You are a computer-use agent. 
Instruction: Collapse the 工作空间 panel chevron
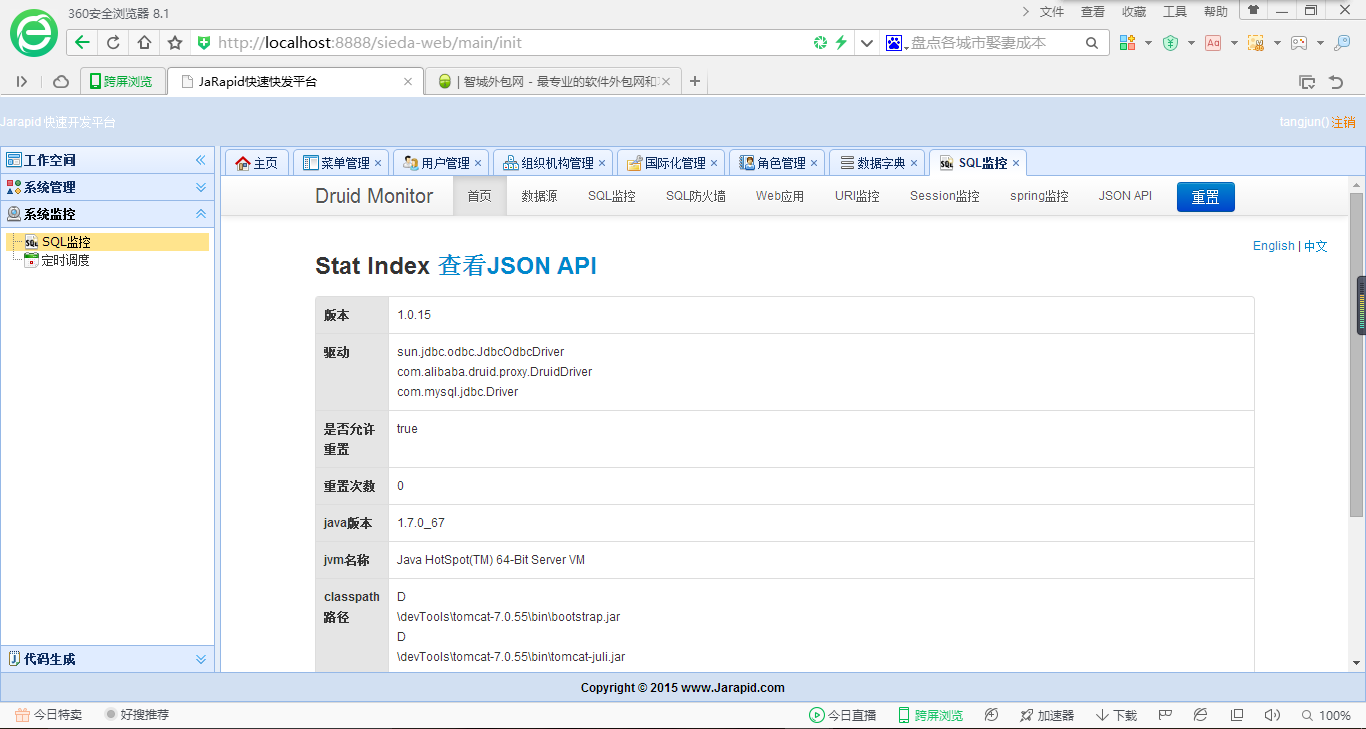[200, 160]
